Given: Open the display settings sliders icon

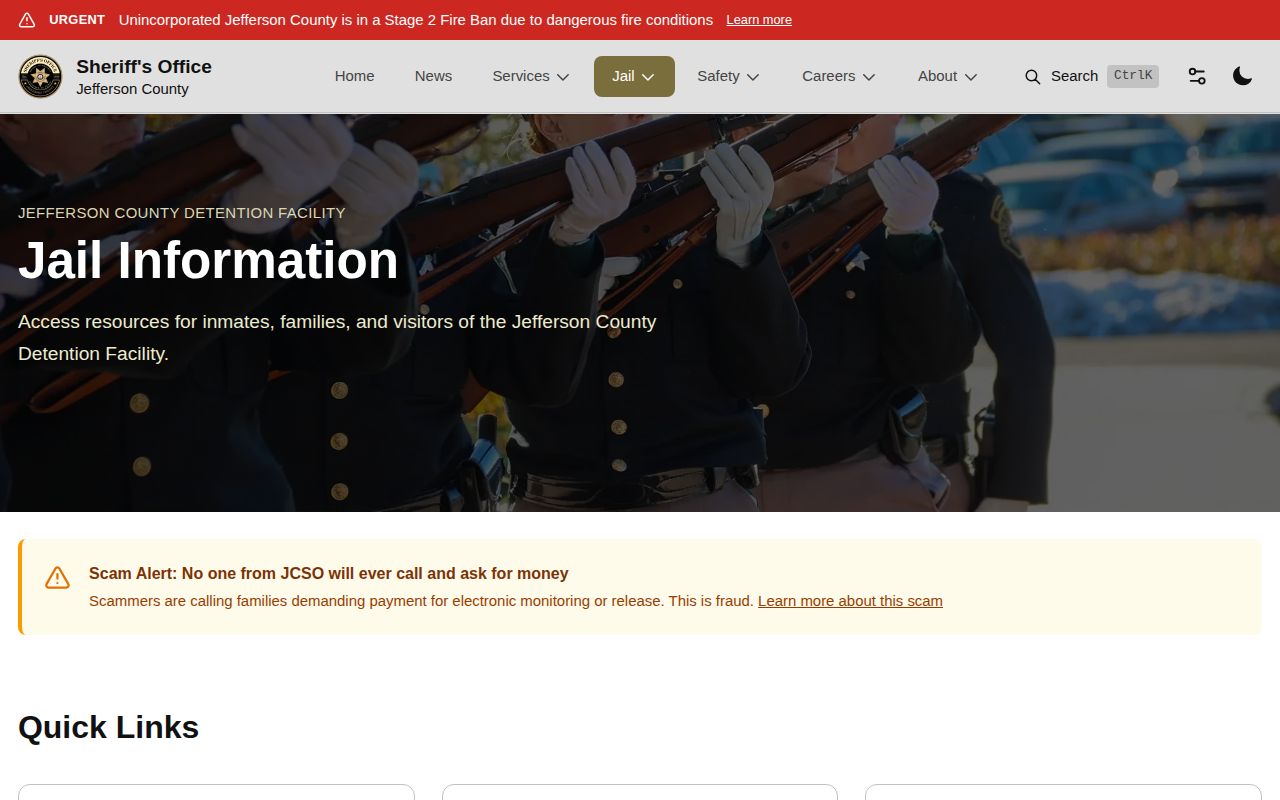Looking at the screenshot, I should [x=1197, y=76].
